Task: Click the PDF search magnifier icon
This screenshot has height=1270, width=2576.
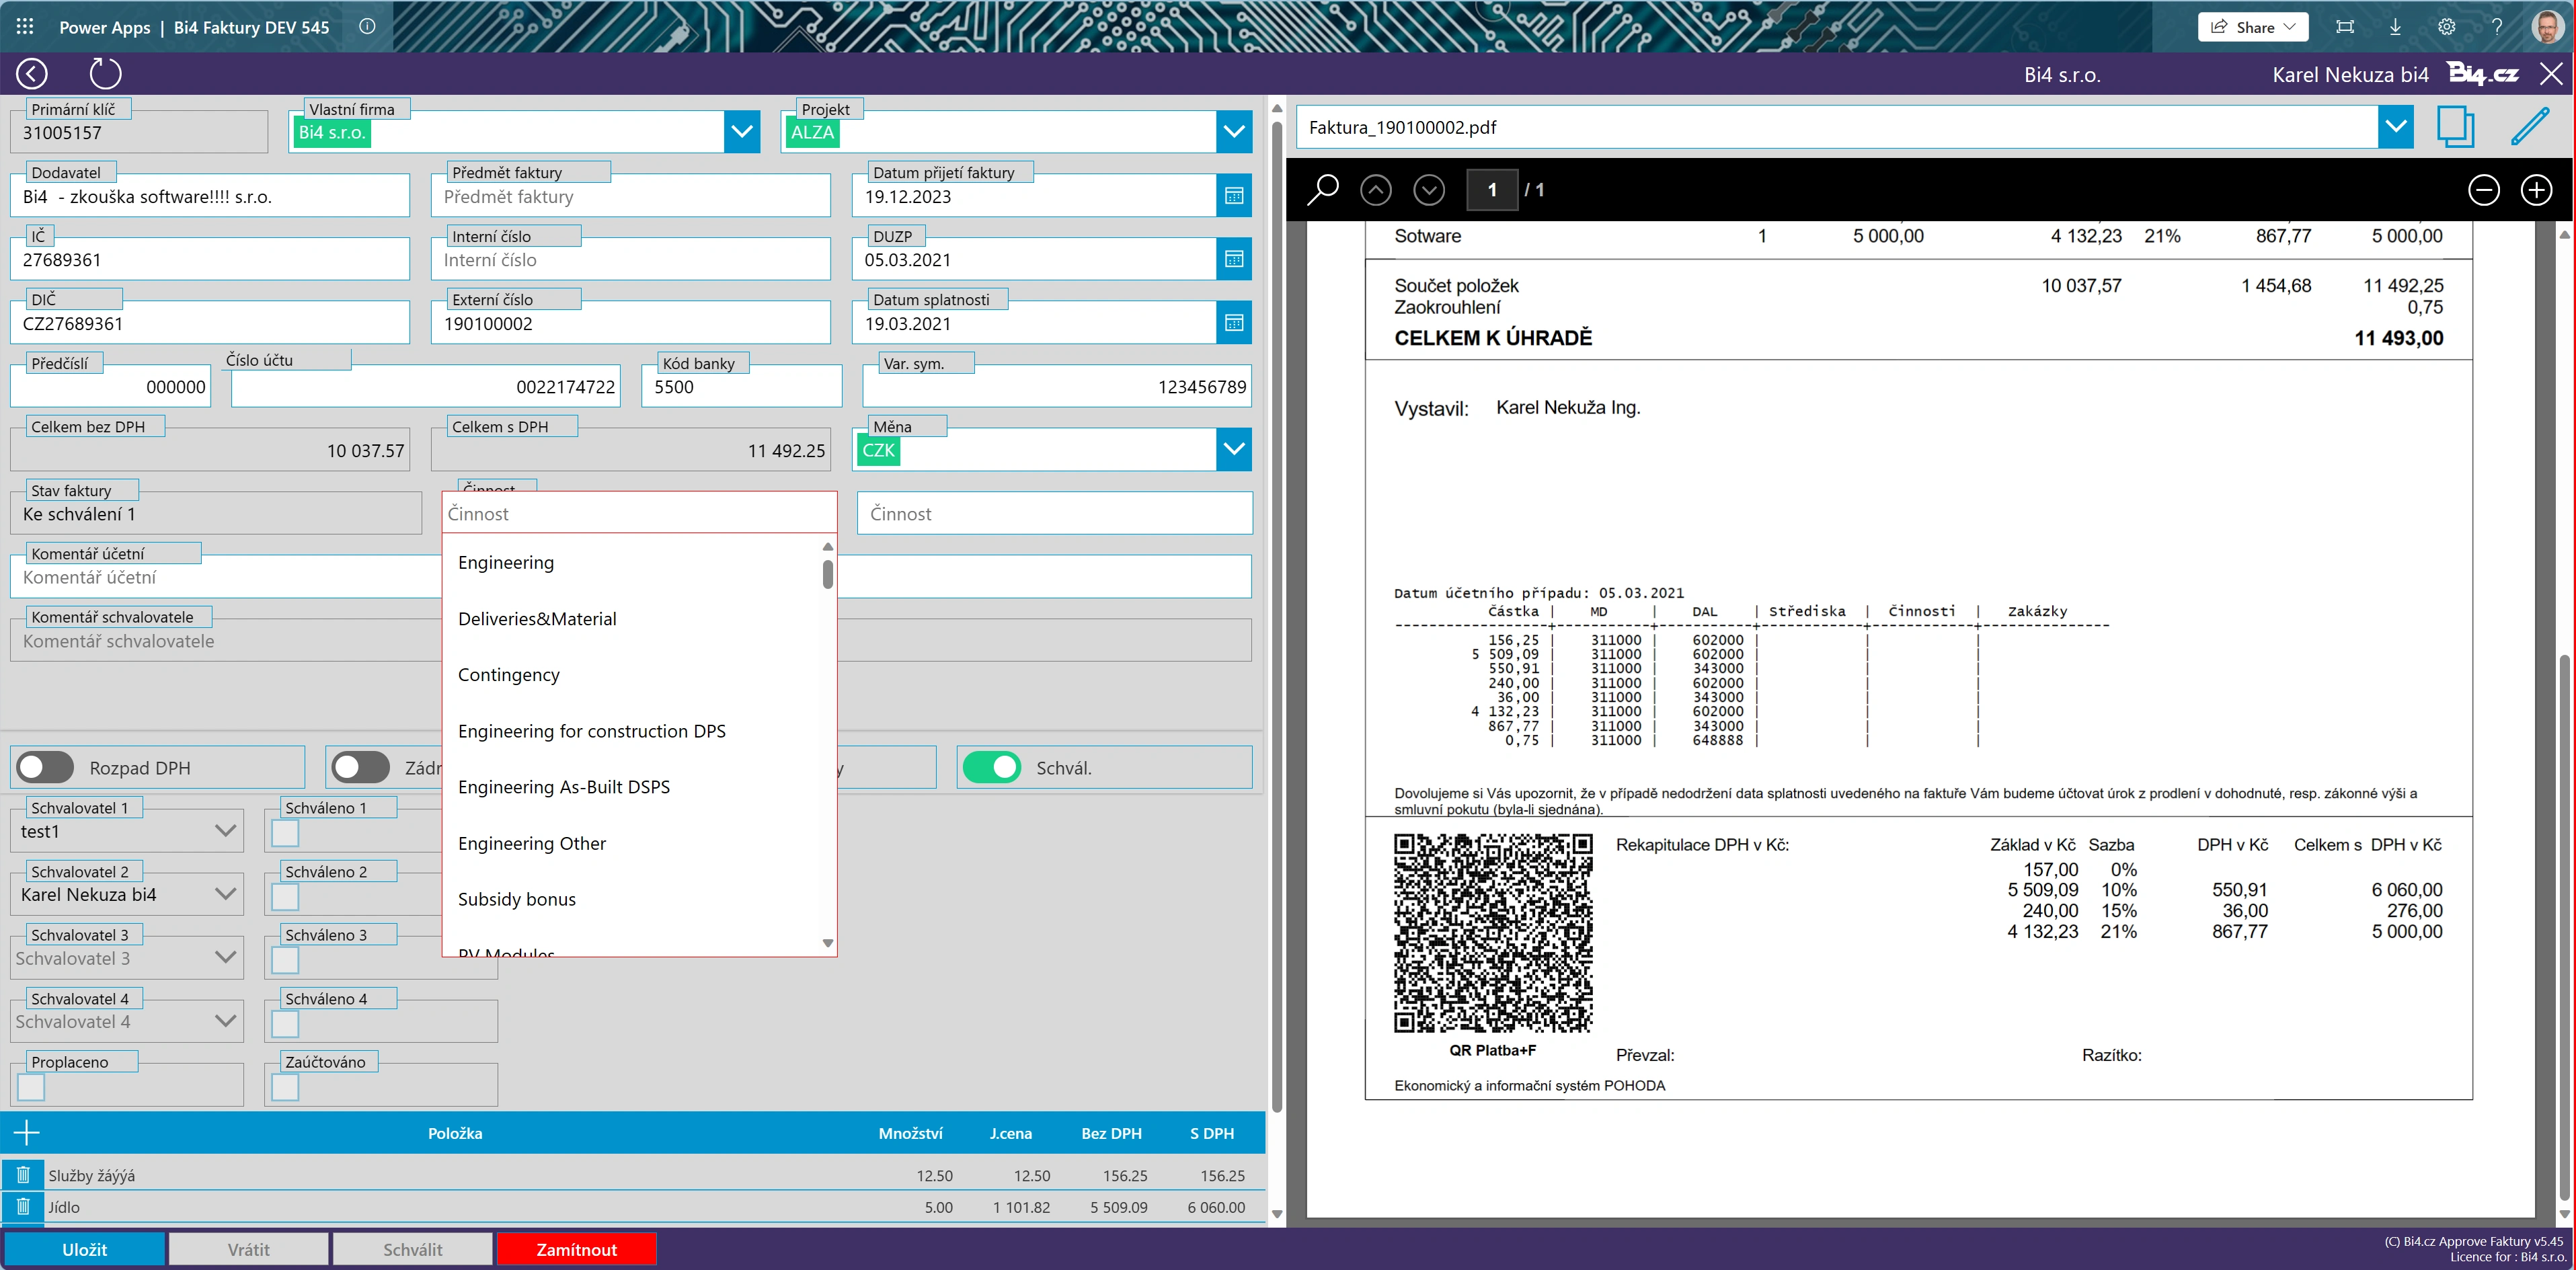Action: (x=1323, y=190)
